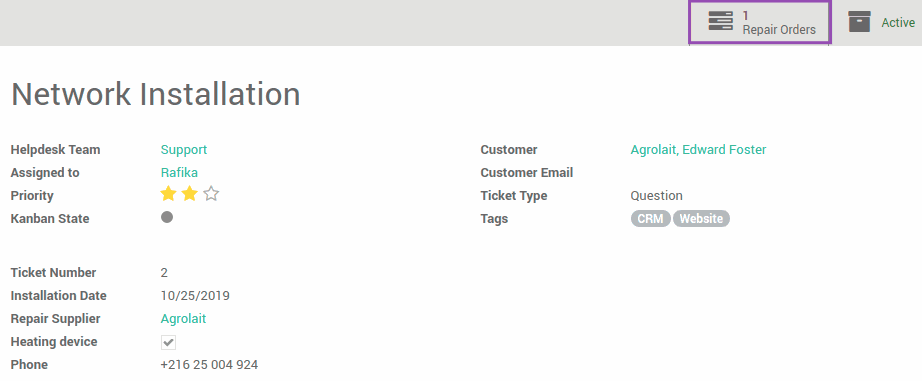Click the Active status label
The width and height of the screenshot is (922, 381).
[898, 22]
